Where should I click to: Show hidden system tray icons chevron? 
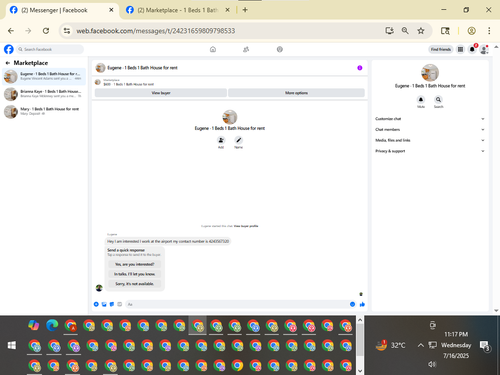[x=421, y=345]
